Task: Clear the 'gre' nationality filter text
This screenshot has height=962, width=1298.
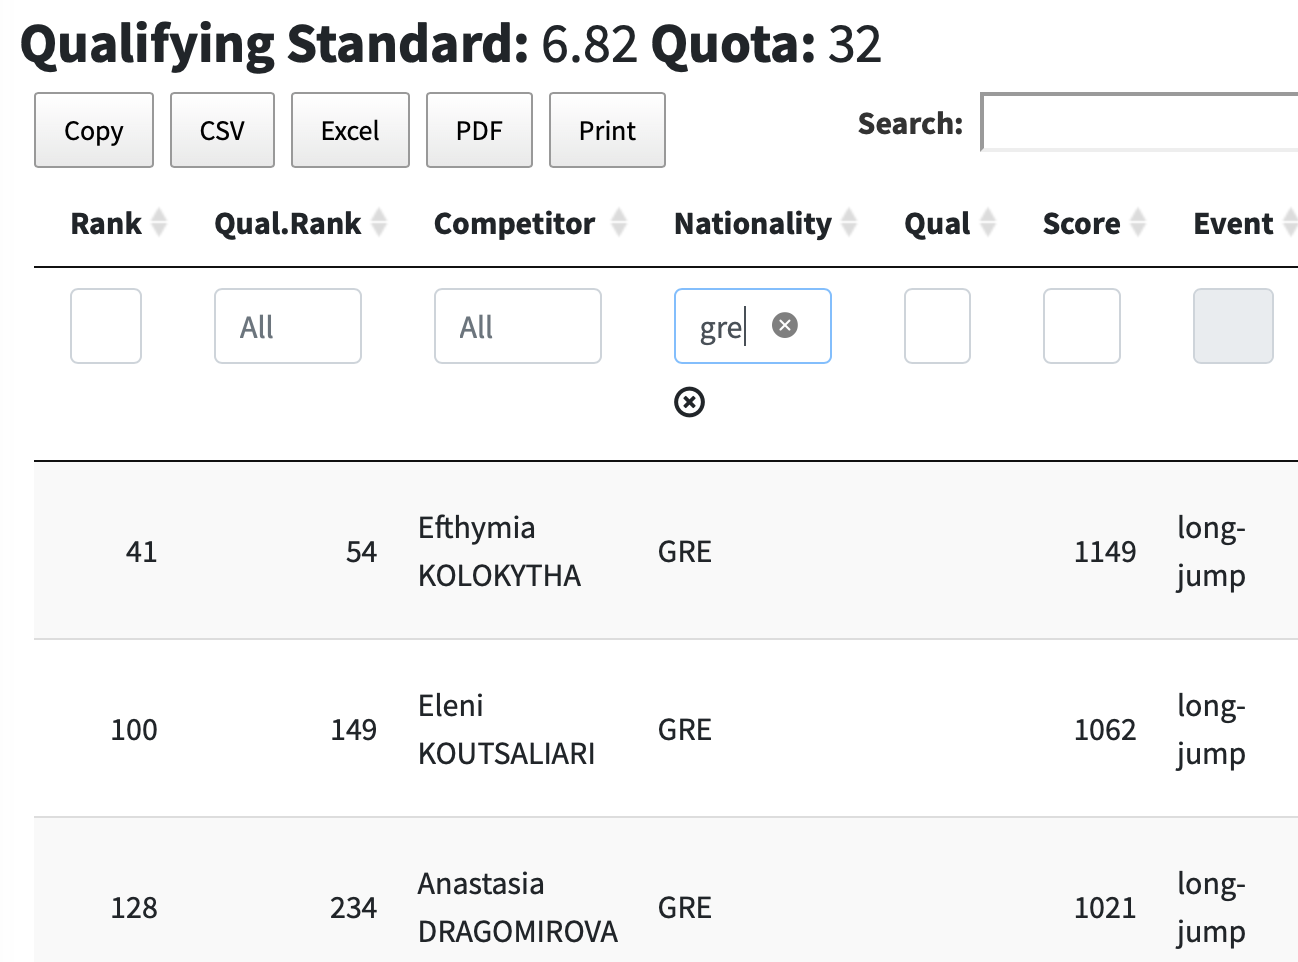Action: (x=785, y=325)
